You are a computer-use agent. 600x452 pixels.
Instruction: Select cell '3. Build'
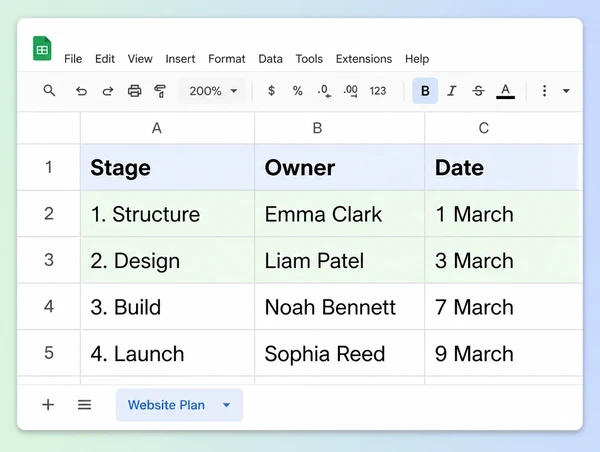168,307
